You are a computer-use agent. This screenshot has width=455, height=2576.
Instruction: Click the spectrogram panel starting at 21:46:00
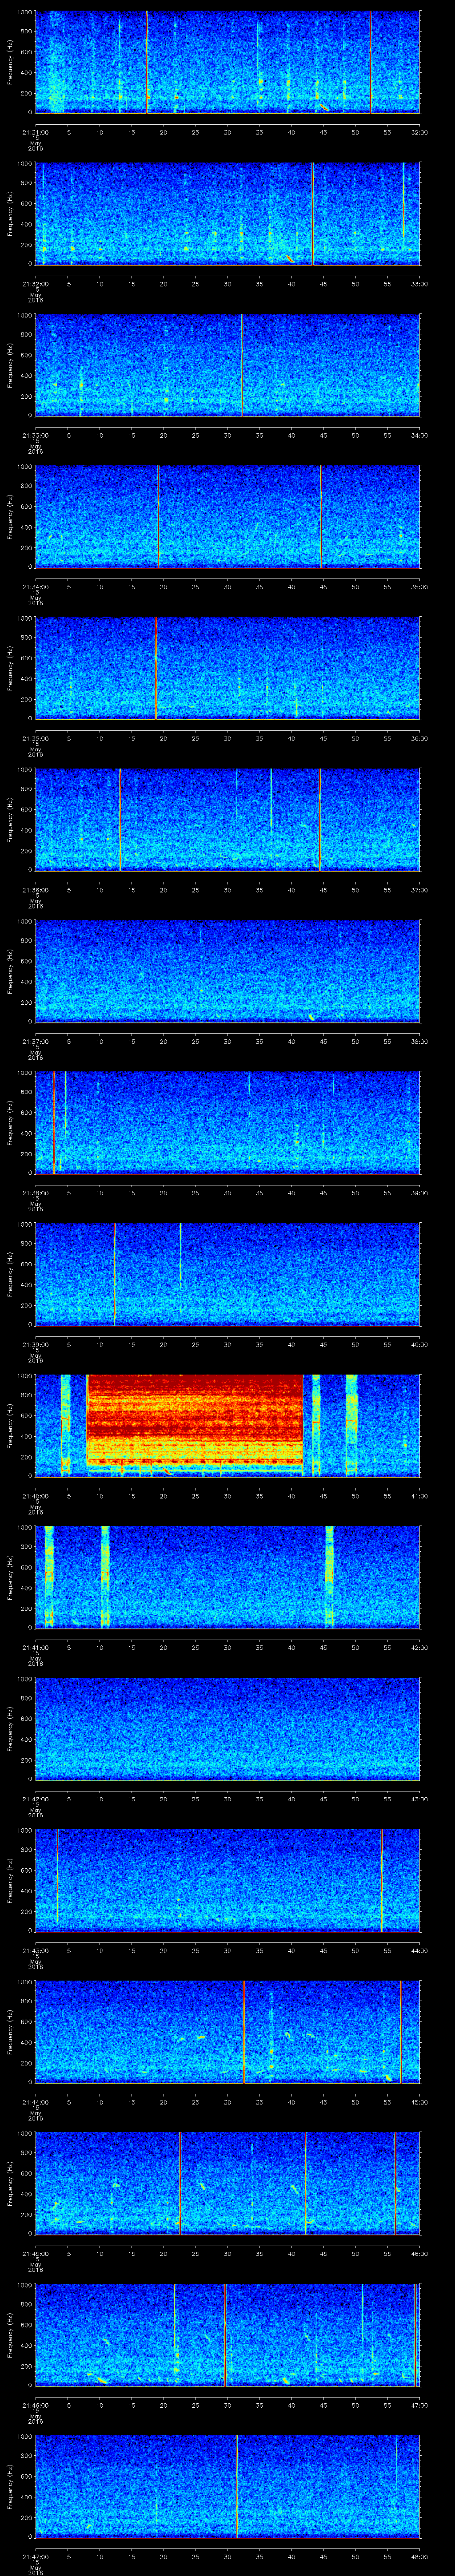[227, 2334]
